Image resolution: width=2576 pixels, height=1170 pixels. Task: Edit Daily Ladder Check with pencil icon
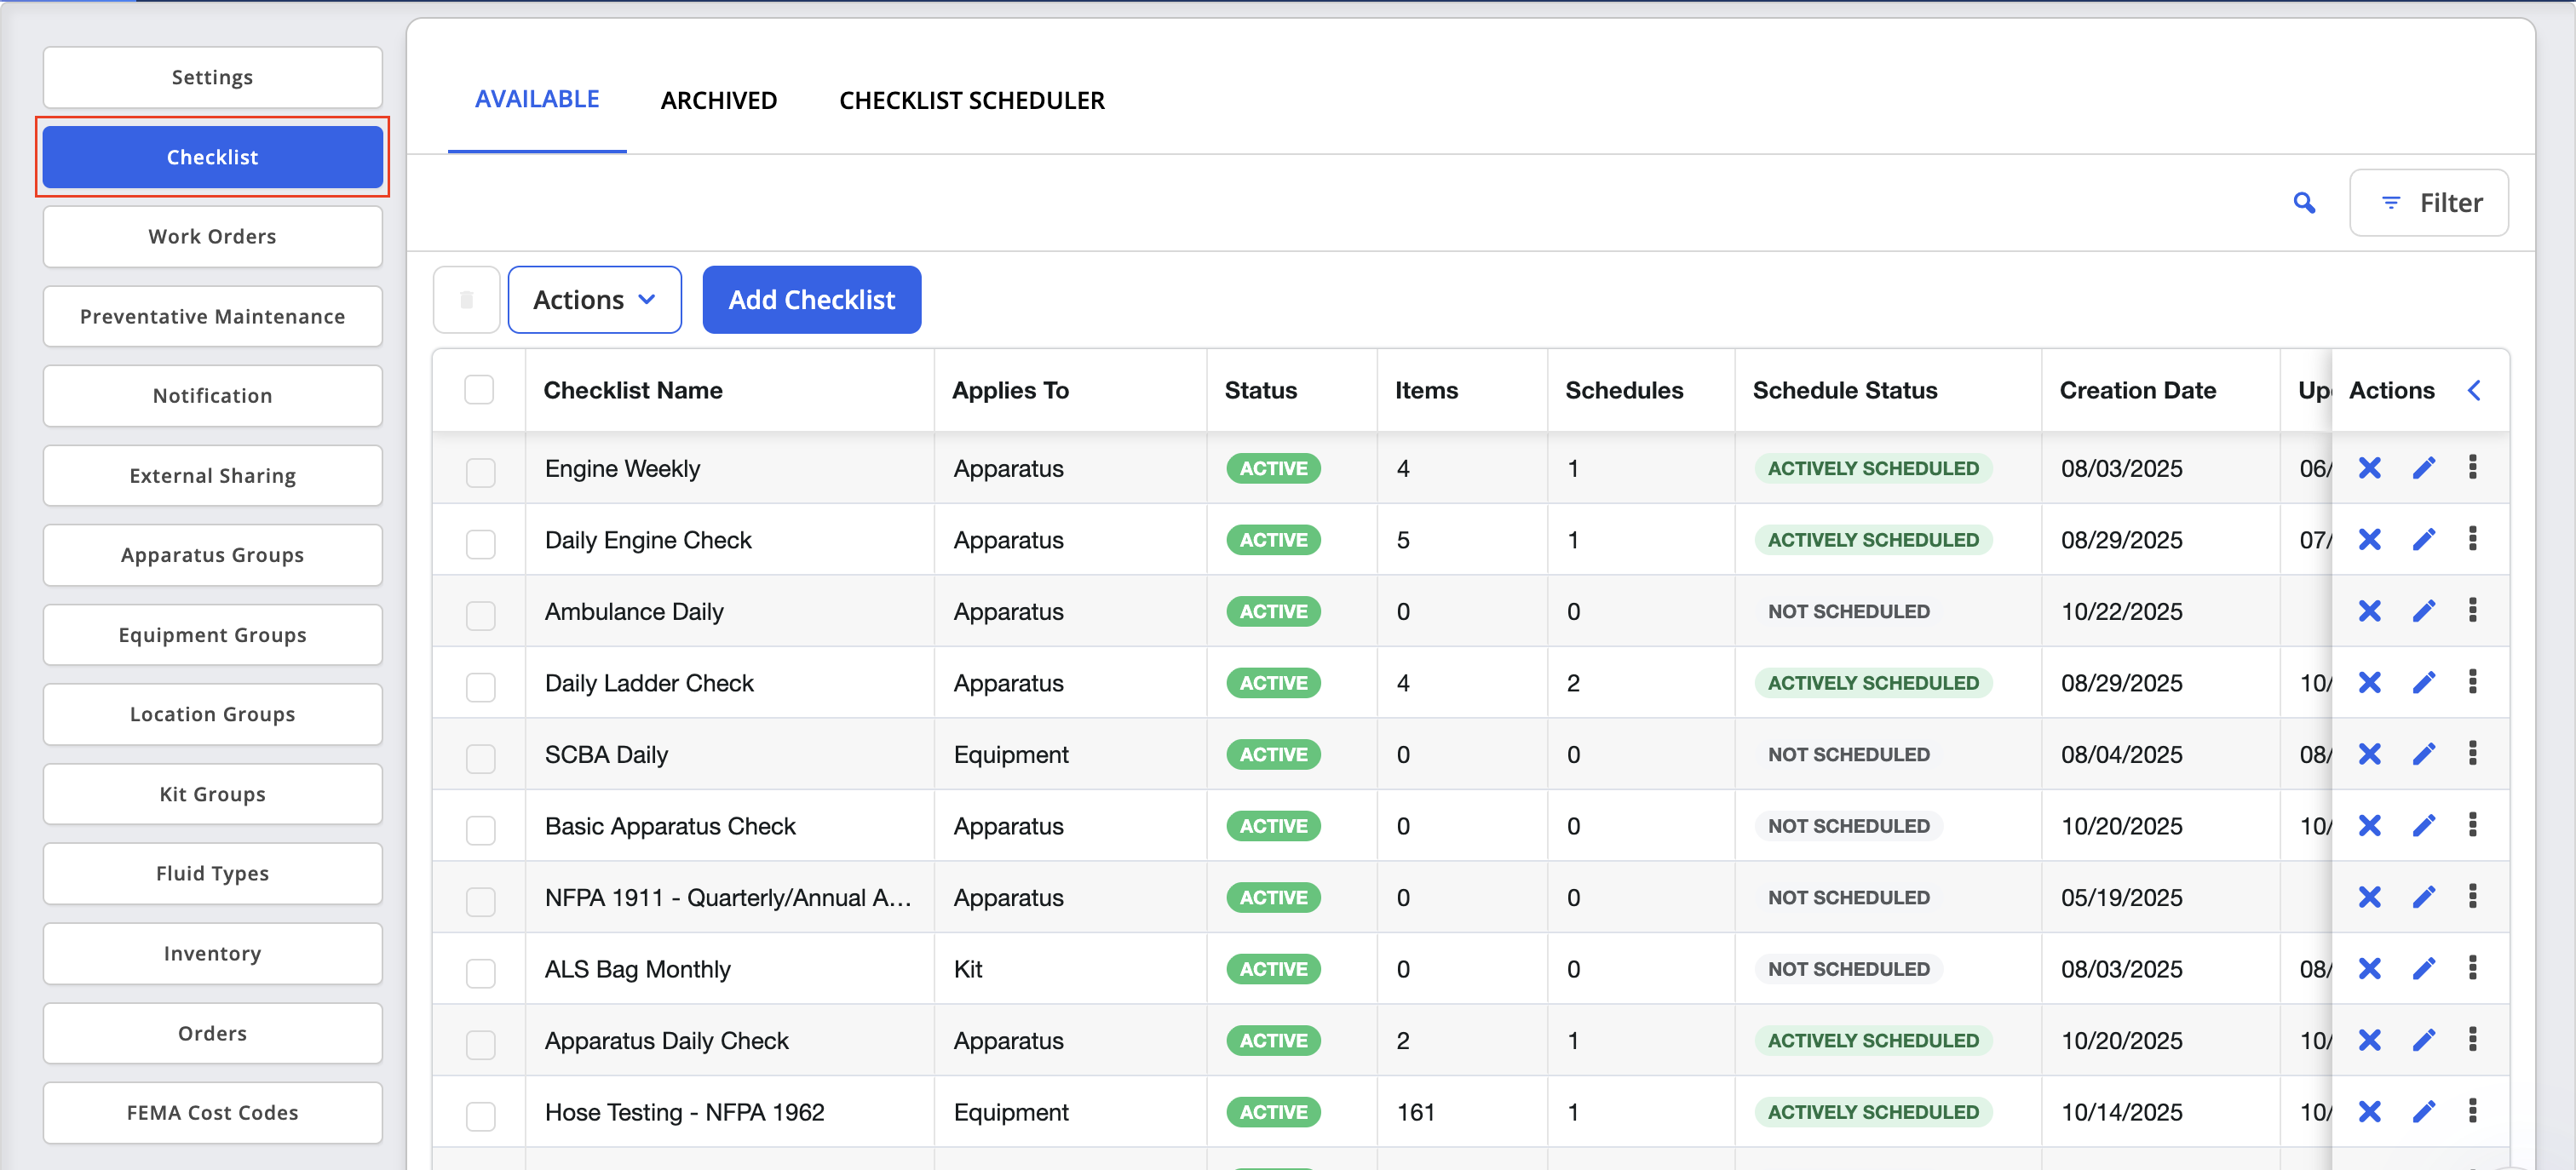(2423, 683)
